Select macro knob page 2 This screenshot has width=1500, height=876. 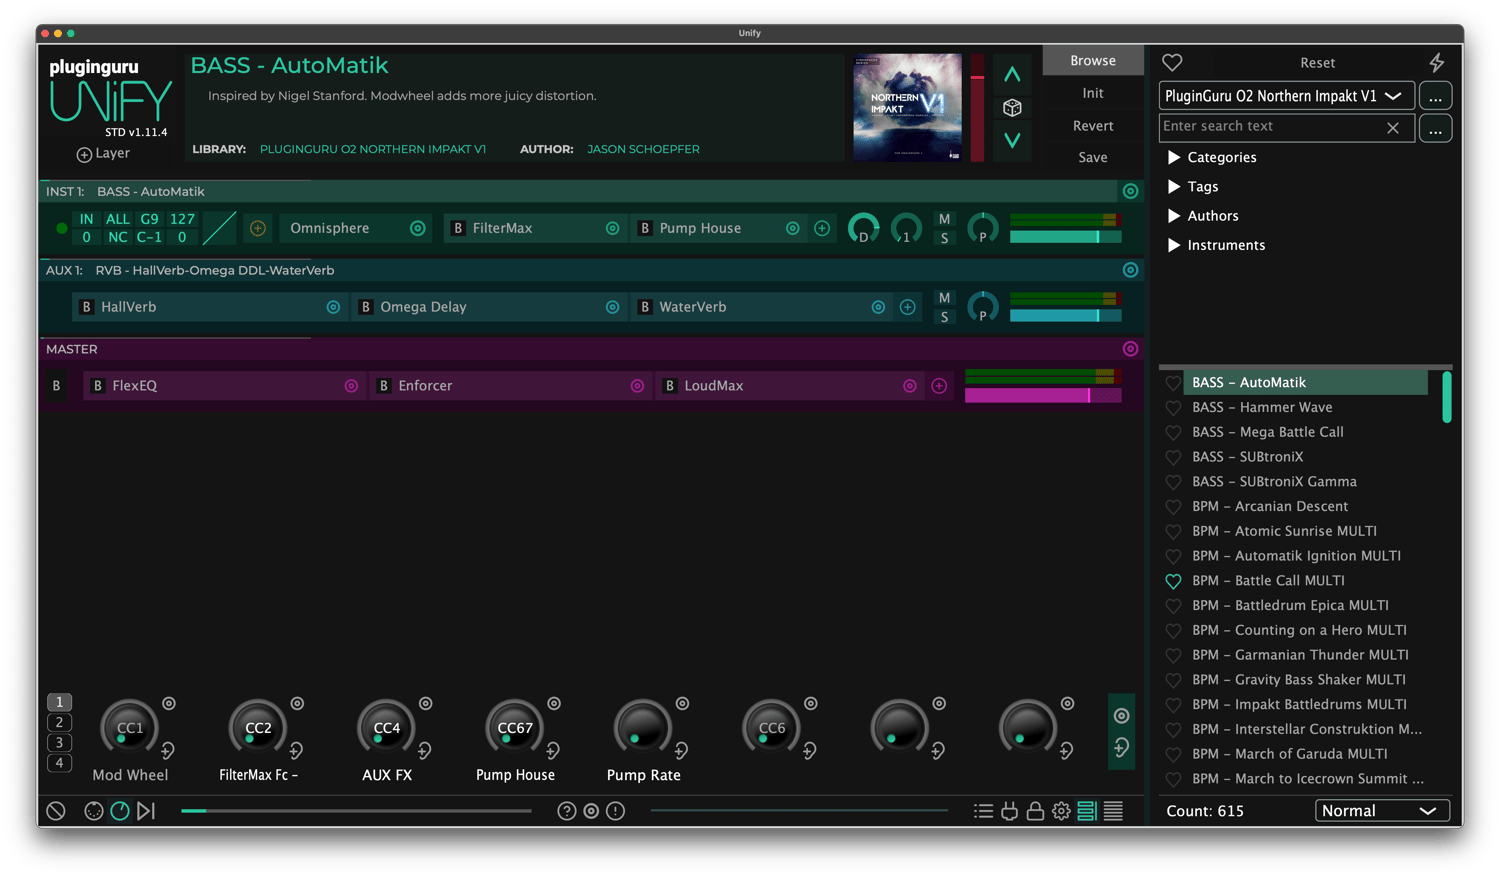(59, 722)
